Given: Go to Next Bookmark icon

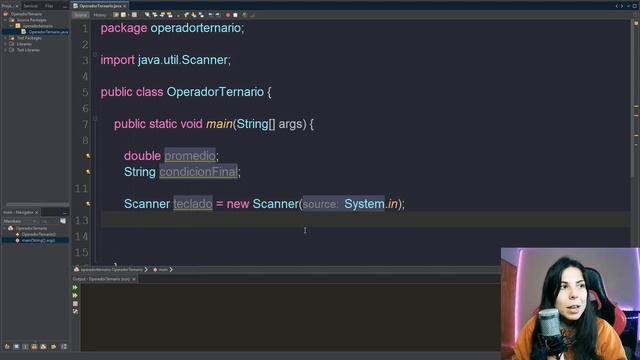Looking at the screenshot, I should click(x=193, y=15).
